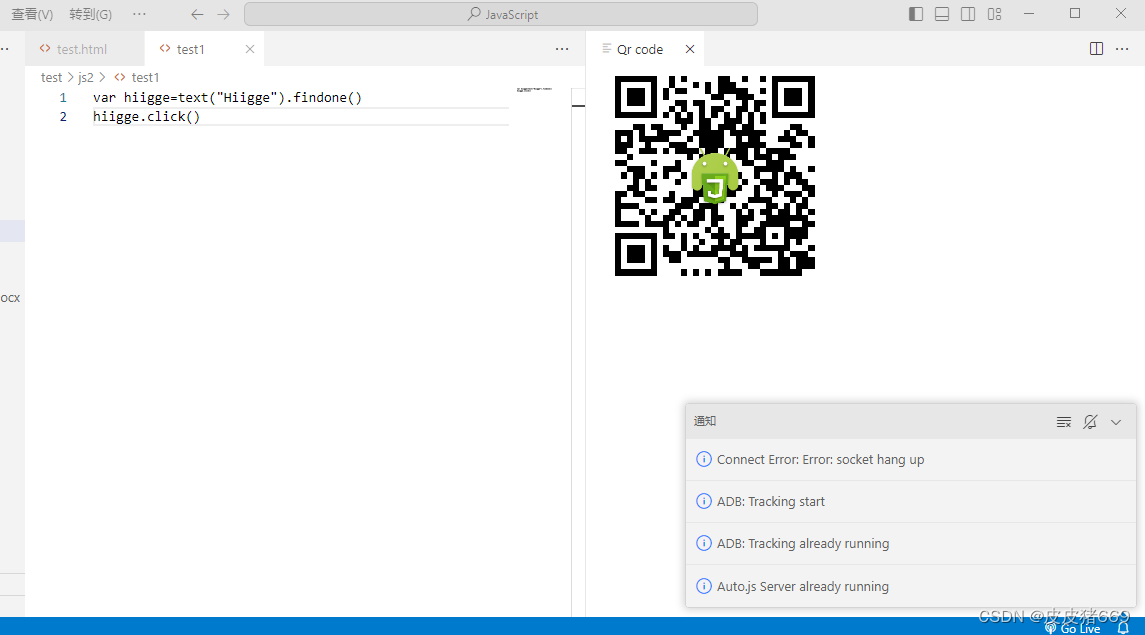1145x635 pixels.
Task: Open notifications bell in the status bar
Action: 1123,628
